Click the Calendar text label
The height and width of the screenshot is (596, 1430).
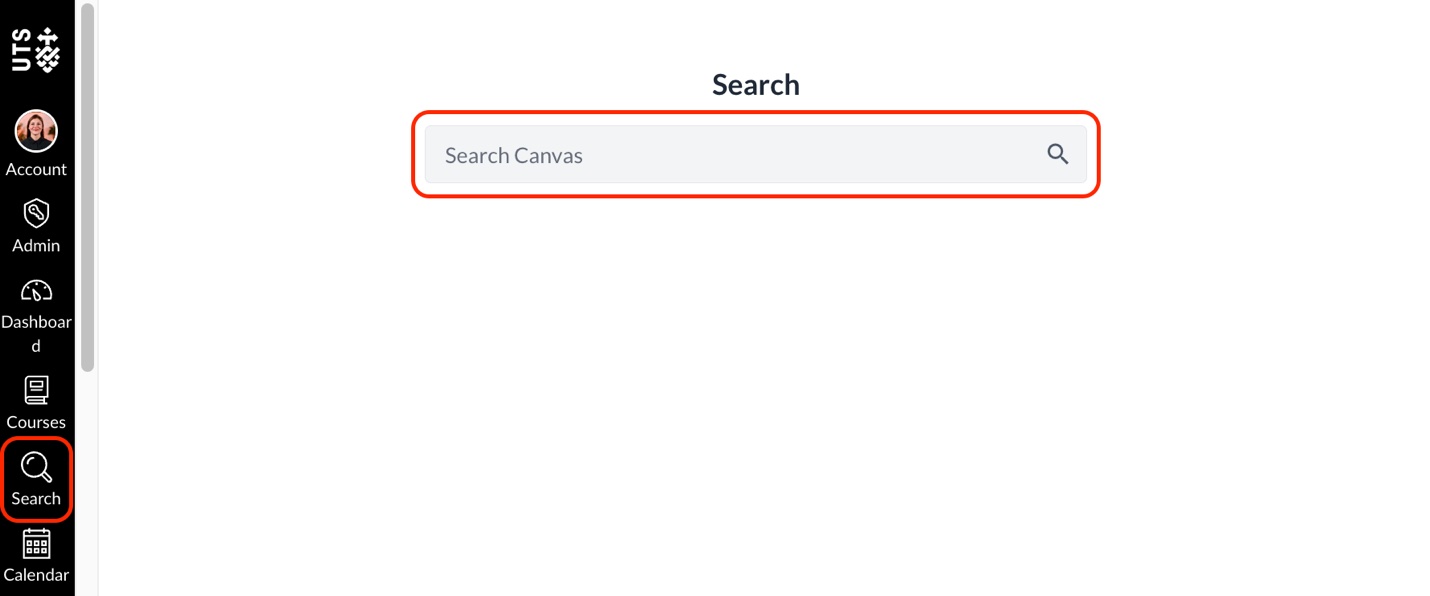pyautogui.click(x=36, y=575)
